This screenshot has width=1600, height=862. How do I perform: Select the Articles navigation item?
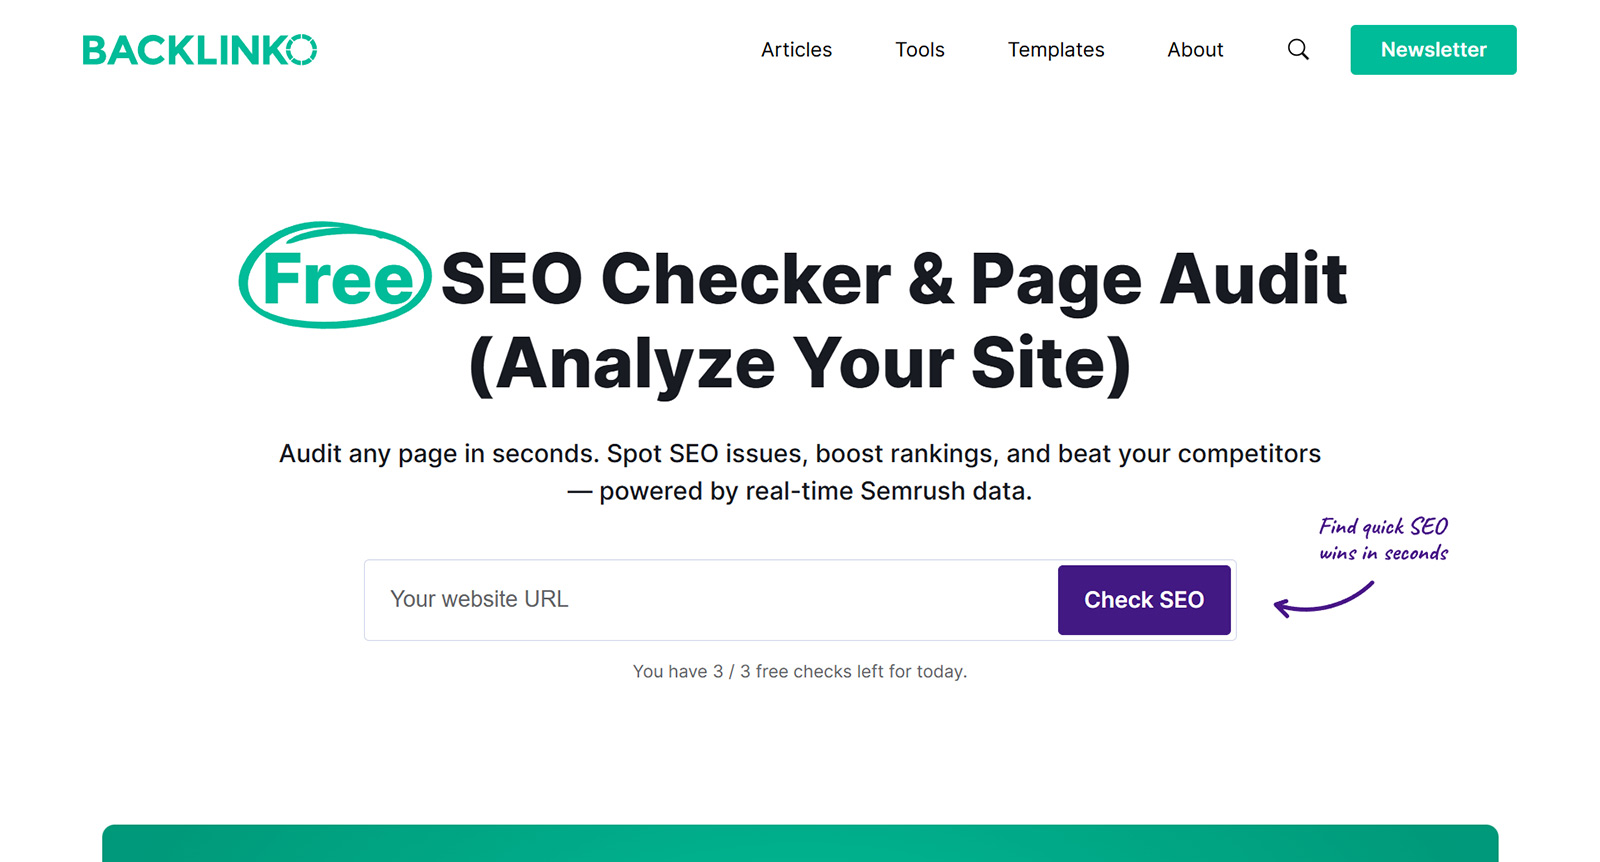796,49
